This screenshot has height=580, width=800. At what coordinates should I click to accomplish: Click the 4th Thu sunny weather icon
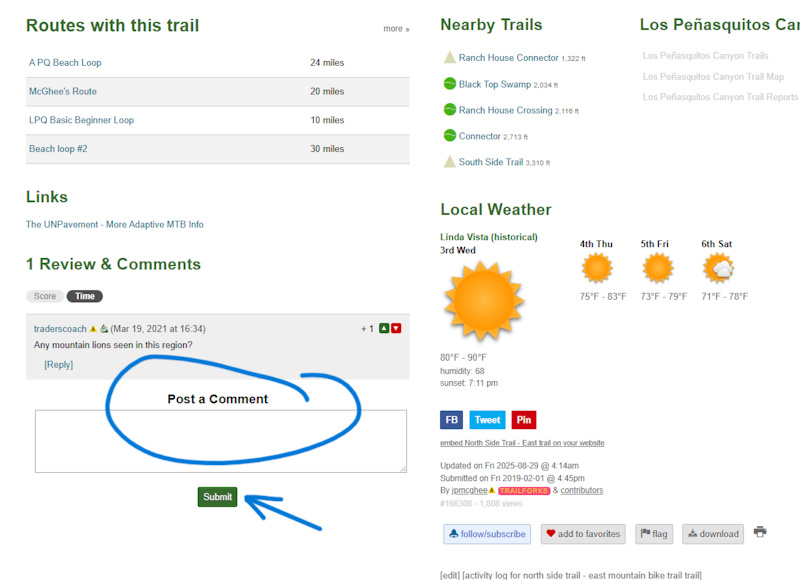pyautogui.click(x=597, y=268)
